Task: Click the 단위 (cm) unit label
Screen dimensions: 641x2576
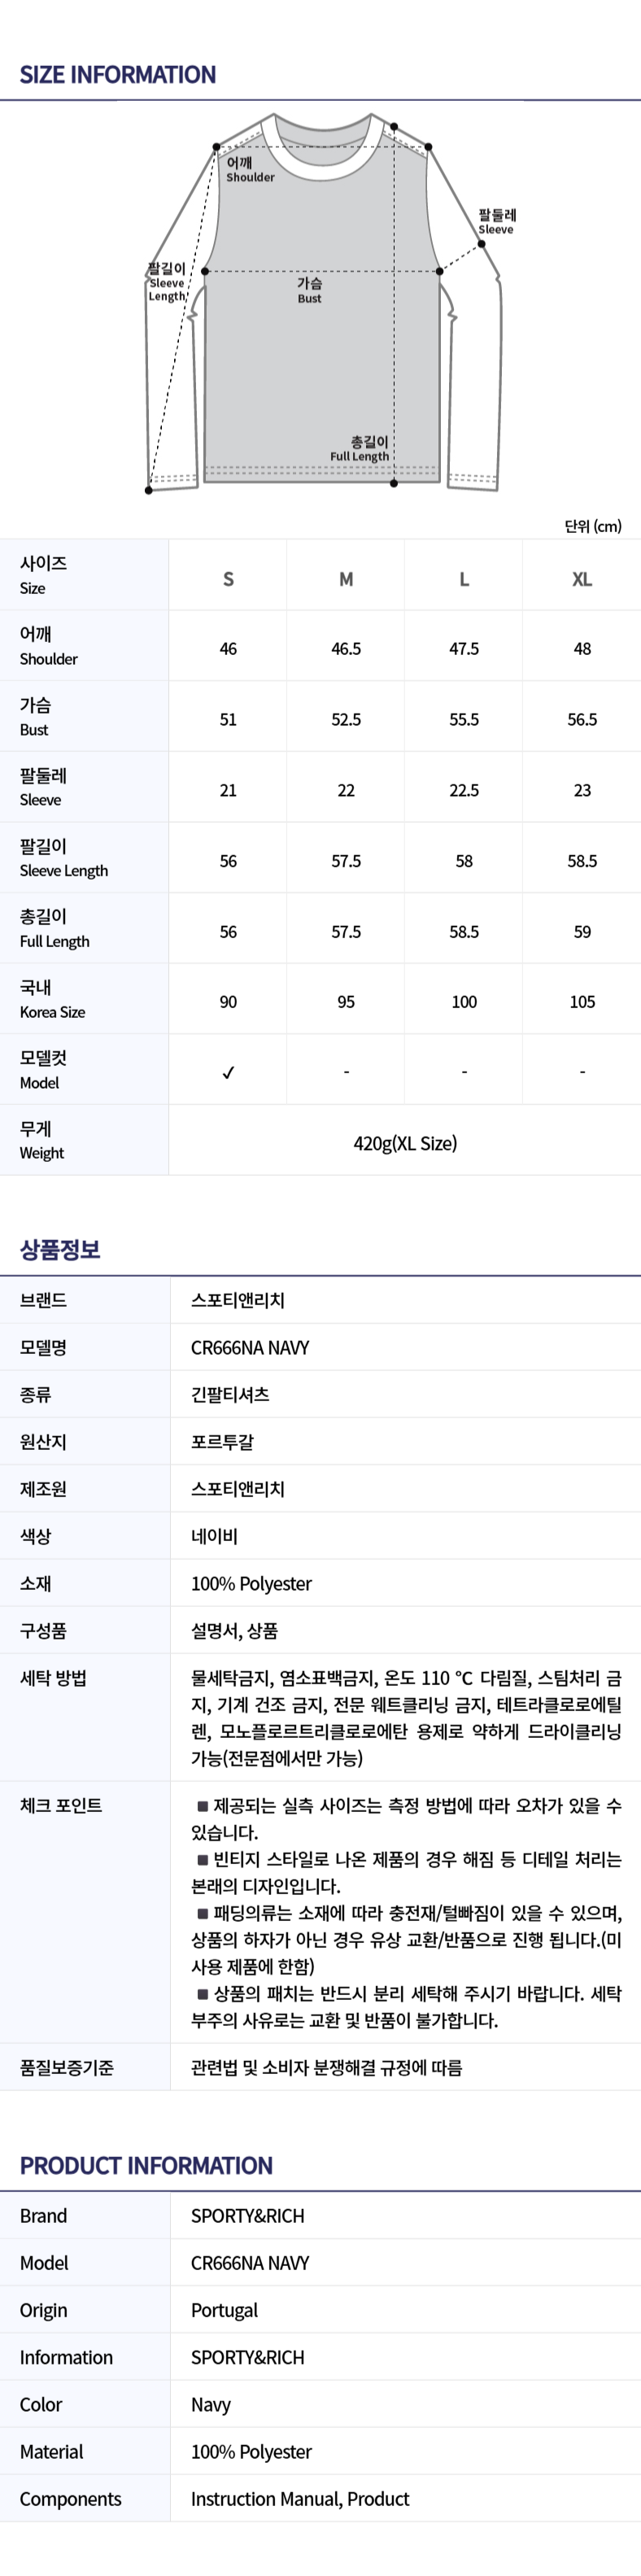Action: [x=592, y=526]
